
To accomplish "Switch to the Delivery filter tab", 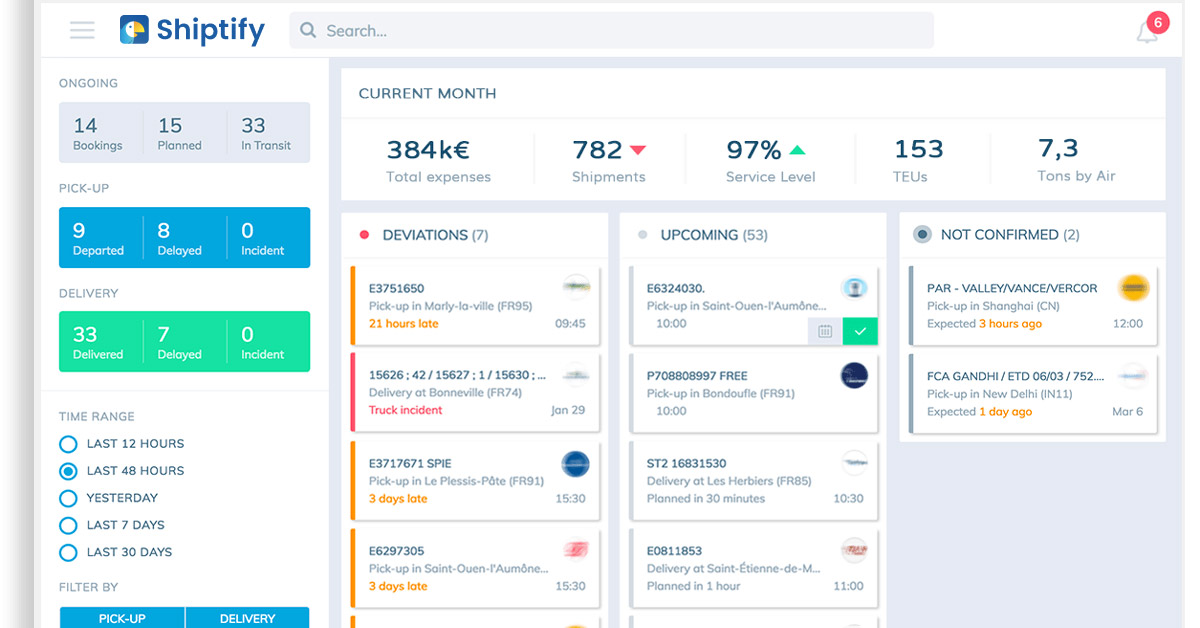I will click(247, 618).
